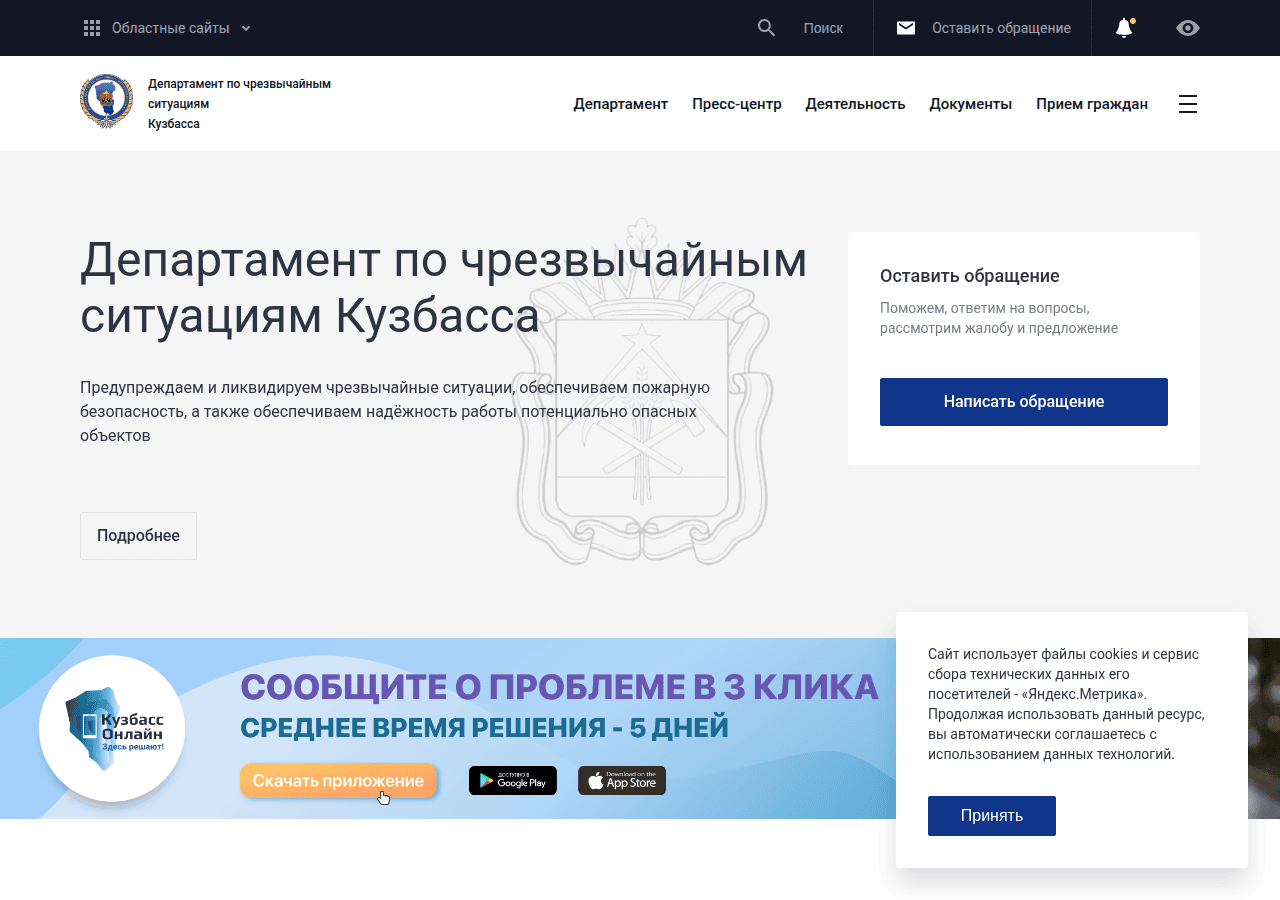Click the Подробнее button
Screen dimensions: 1280x900
[x=138, y=536]
